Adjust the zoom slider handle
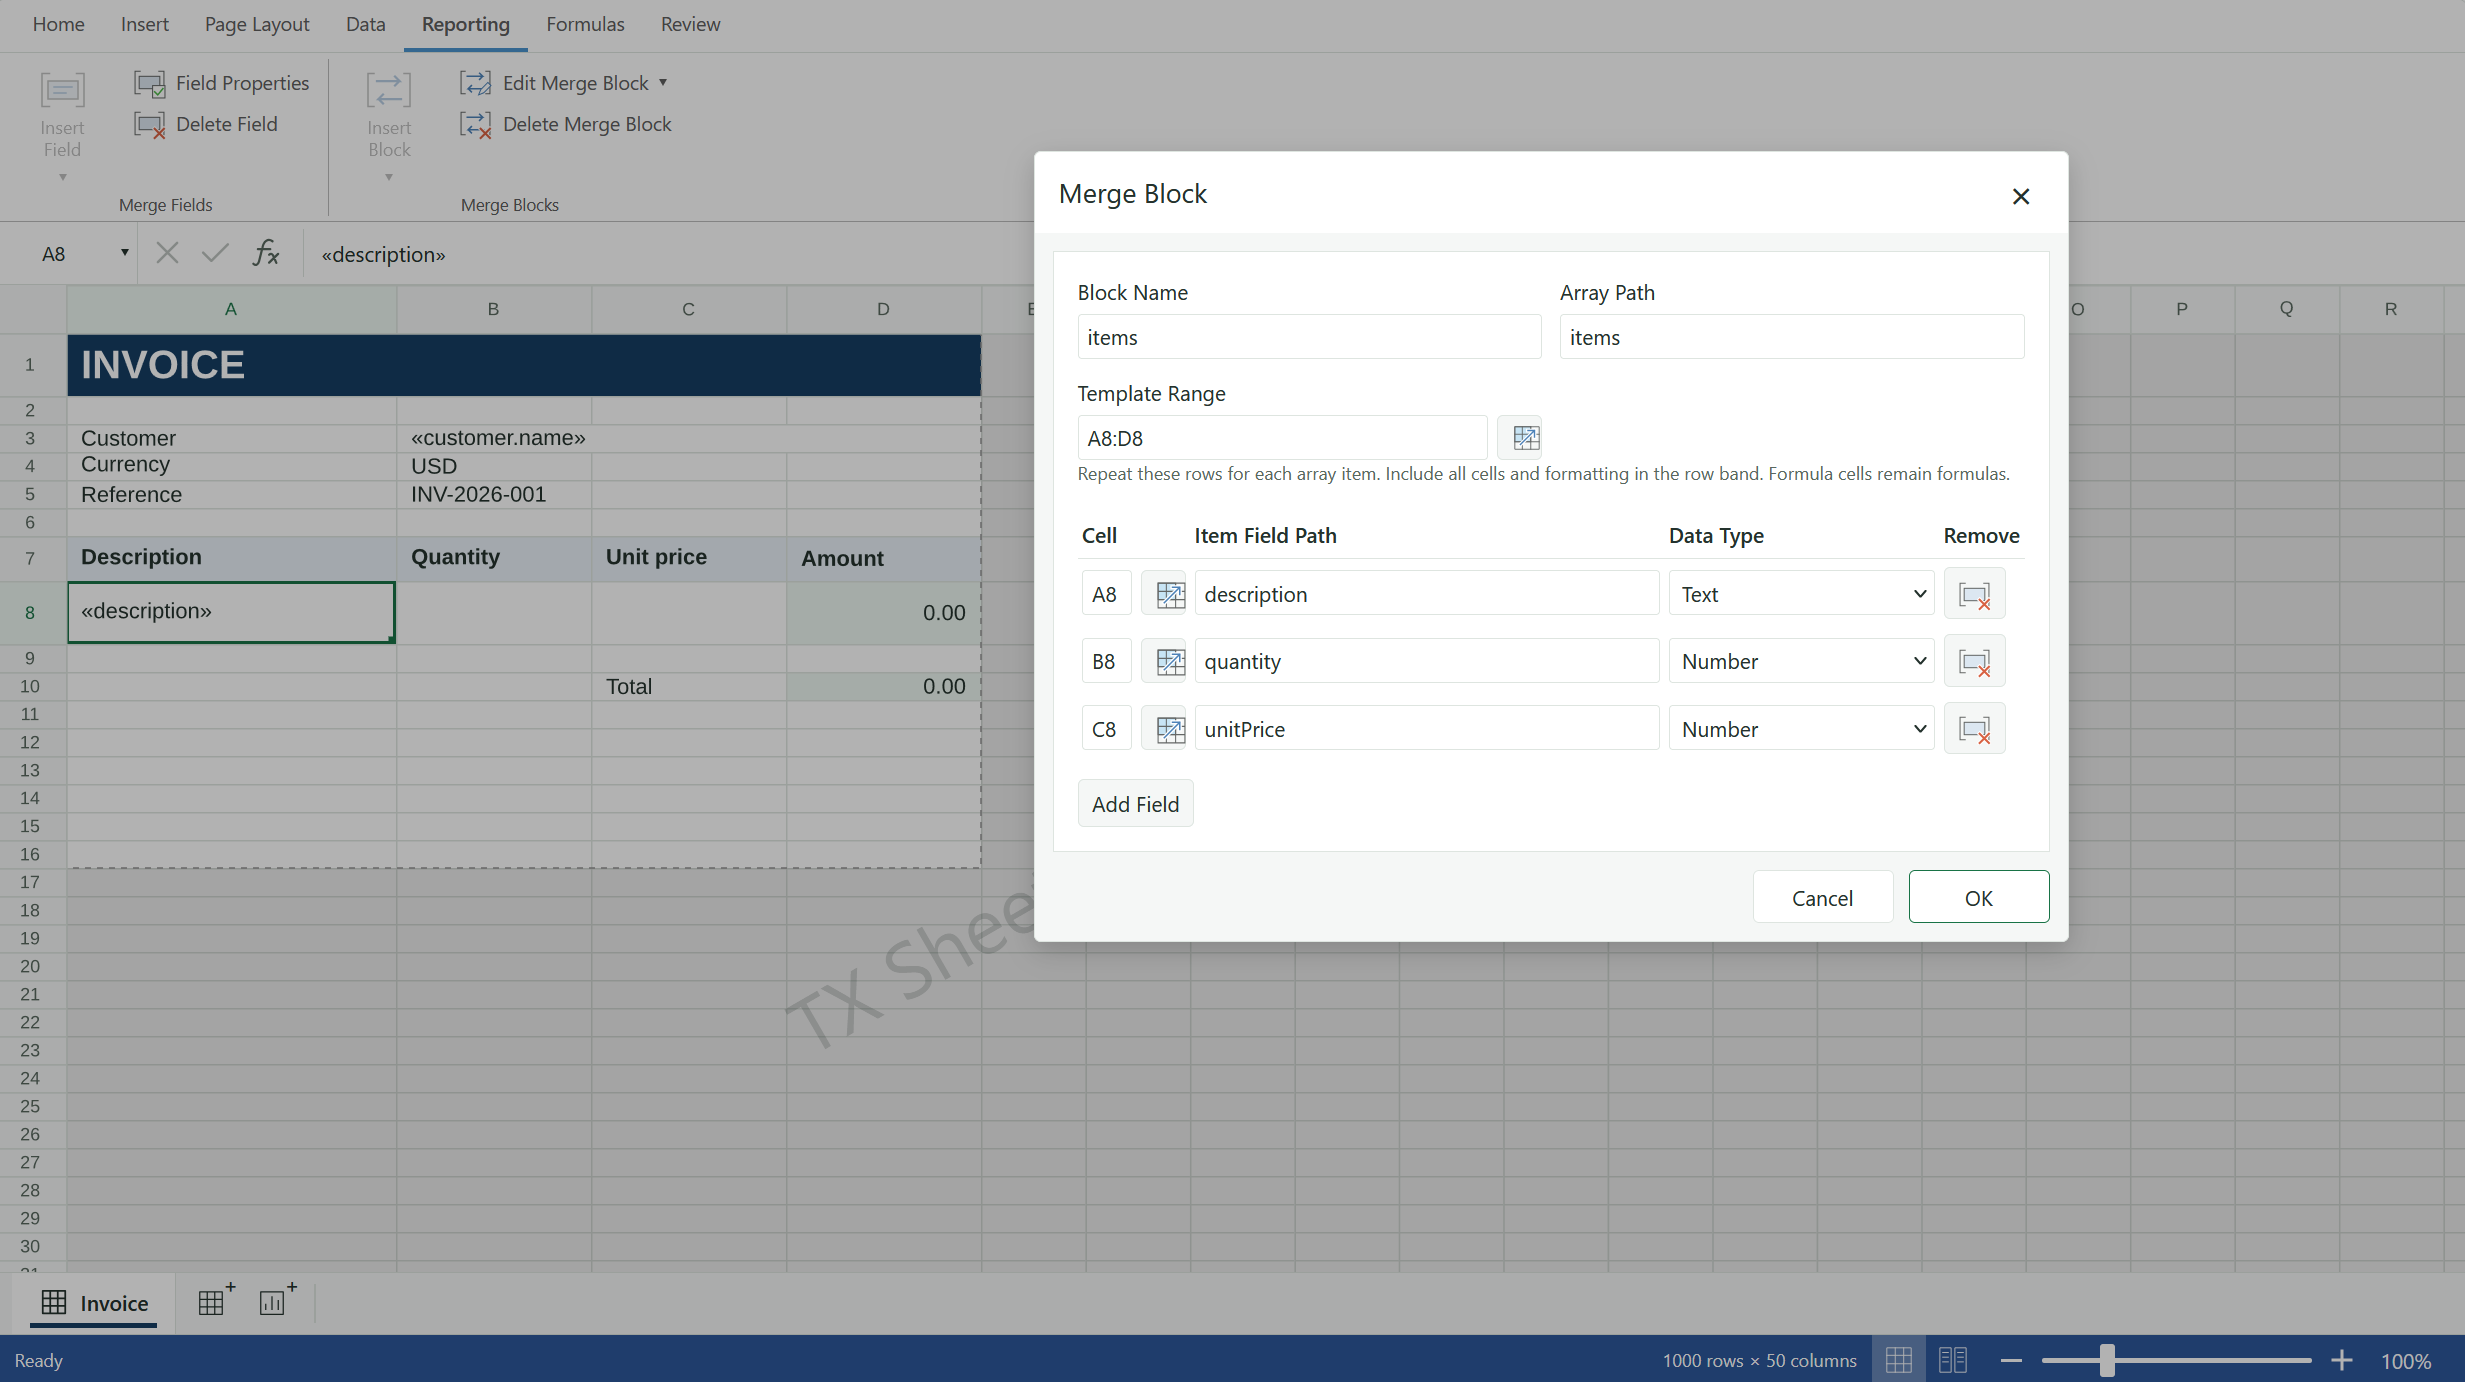The image size is (2465, 1382). [2106, 1360]
